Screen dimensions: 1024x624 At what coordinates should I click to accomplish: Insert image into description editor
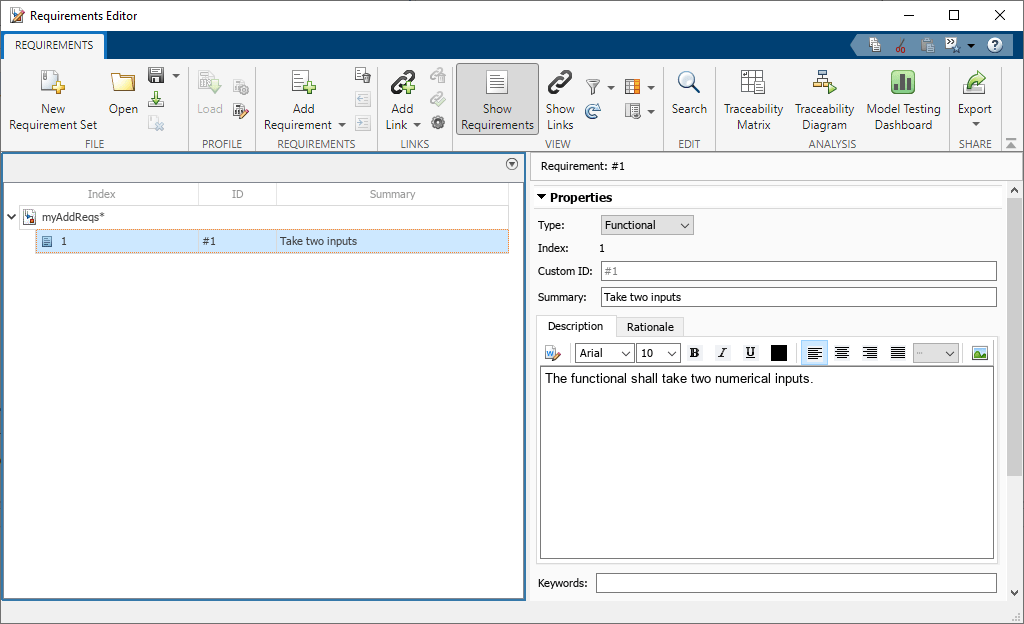tap(979, 353)
